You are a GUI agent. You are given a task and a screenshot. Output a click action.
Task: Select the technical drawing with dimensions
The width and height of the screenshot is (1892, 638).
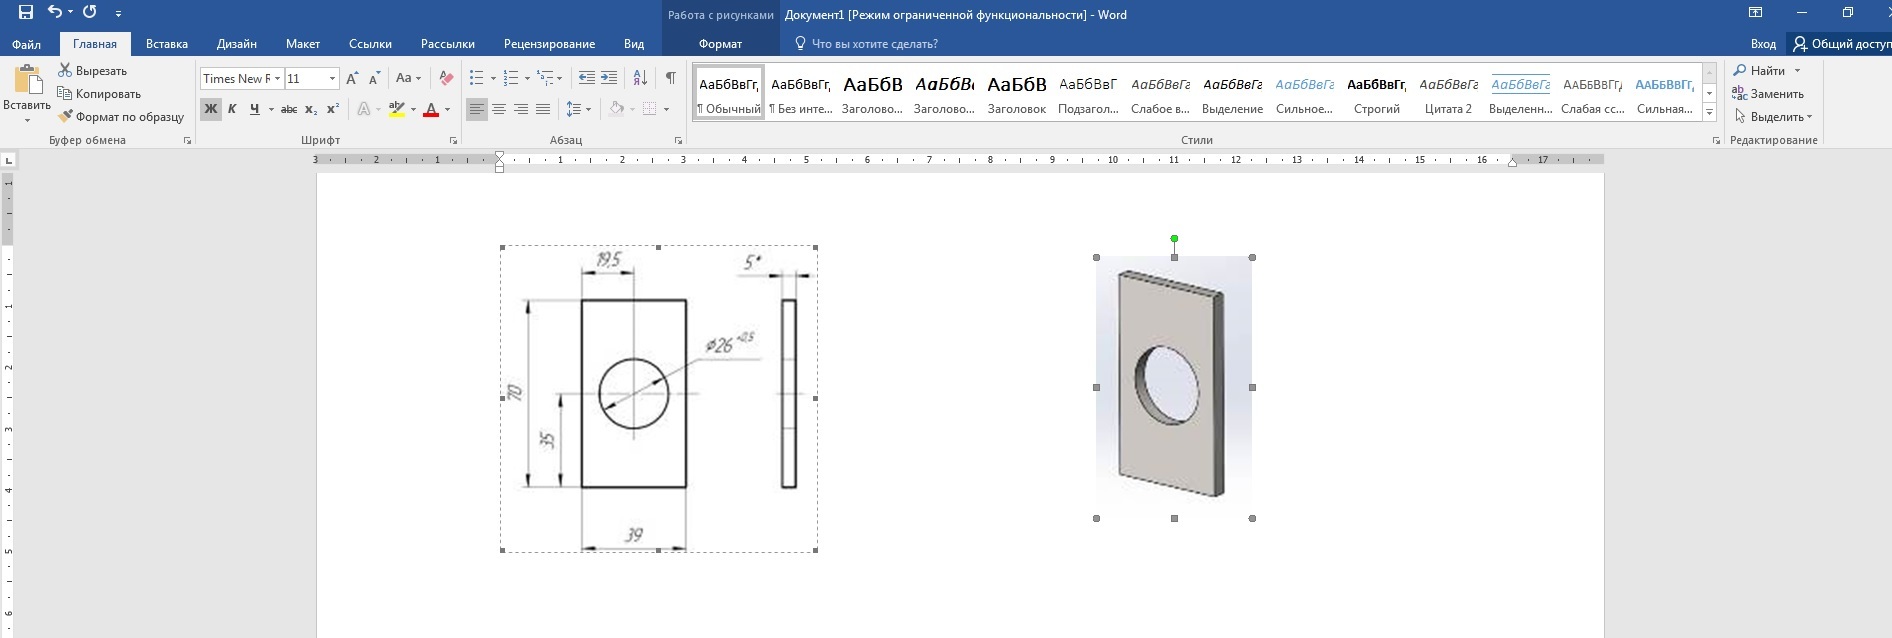(x=658, y=398)
